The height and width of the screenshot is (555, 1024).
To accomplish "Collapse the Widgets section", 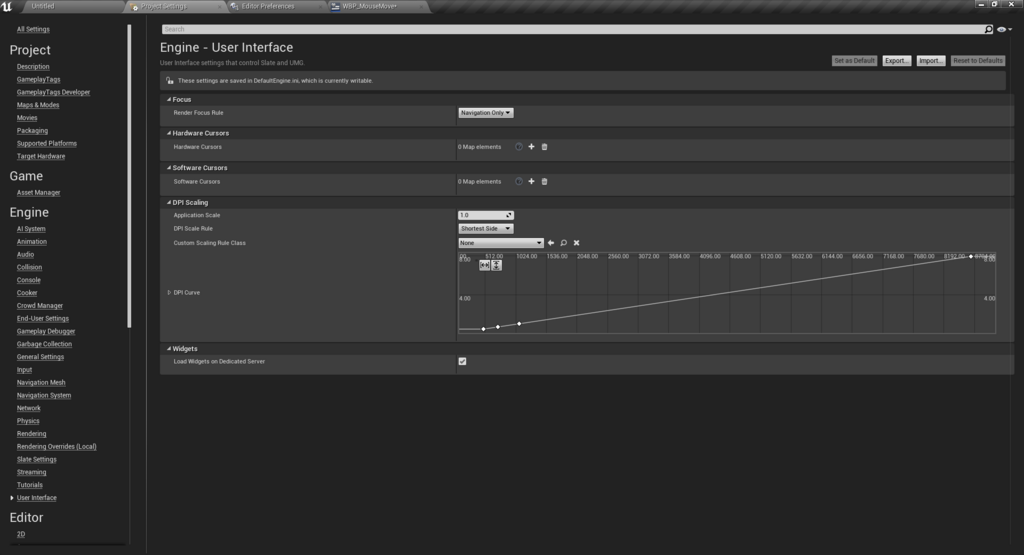I will (168, 349).
